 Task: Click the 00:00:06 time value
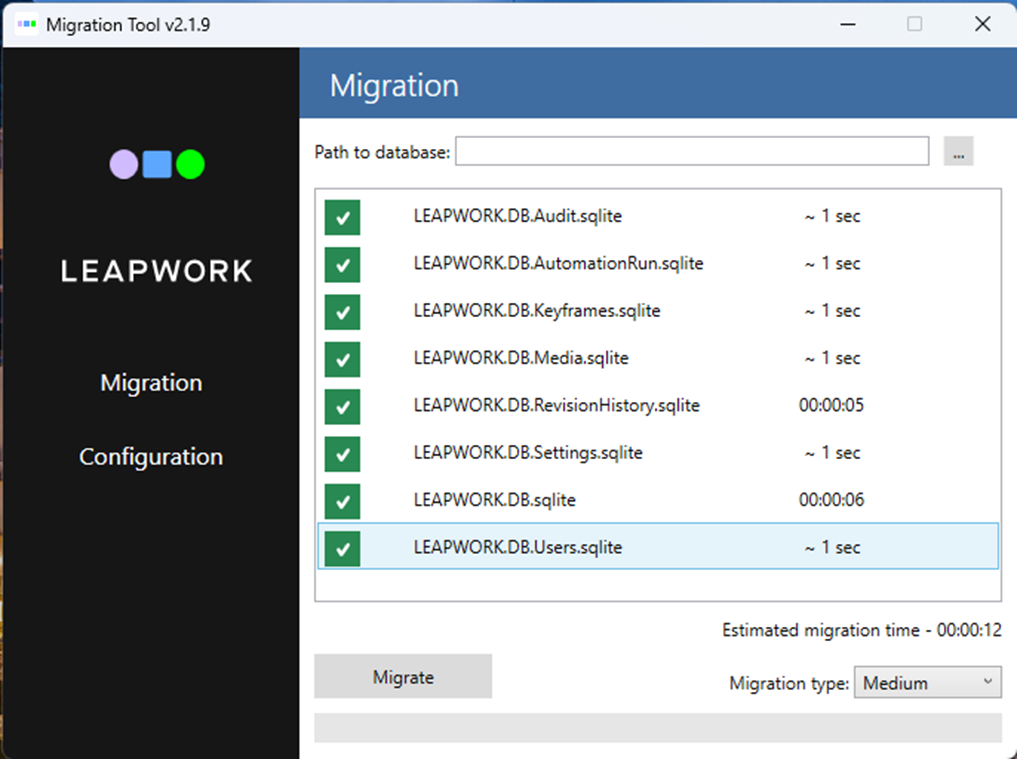tap(832, 500)
